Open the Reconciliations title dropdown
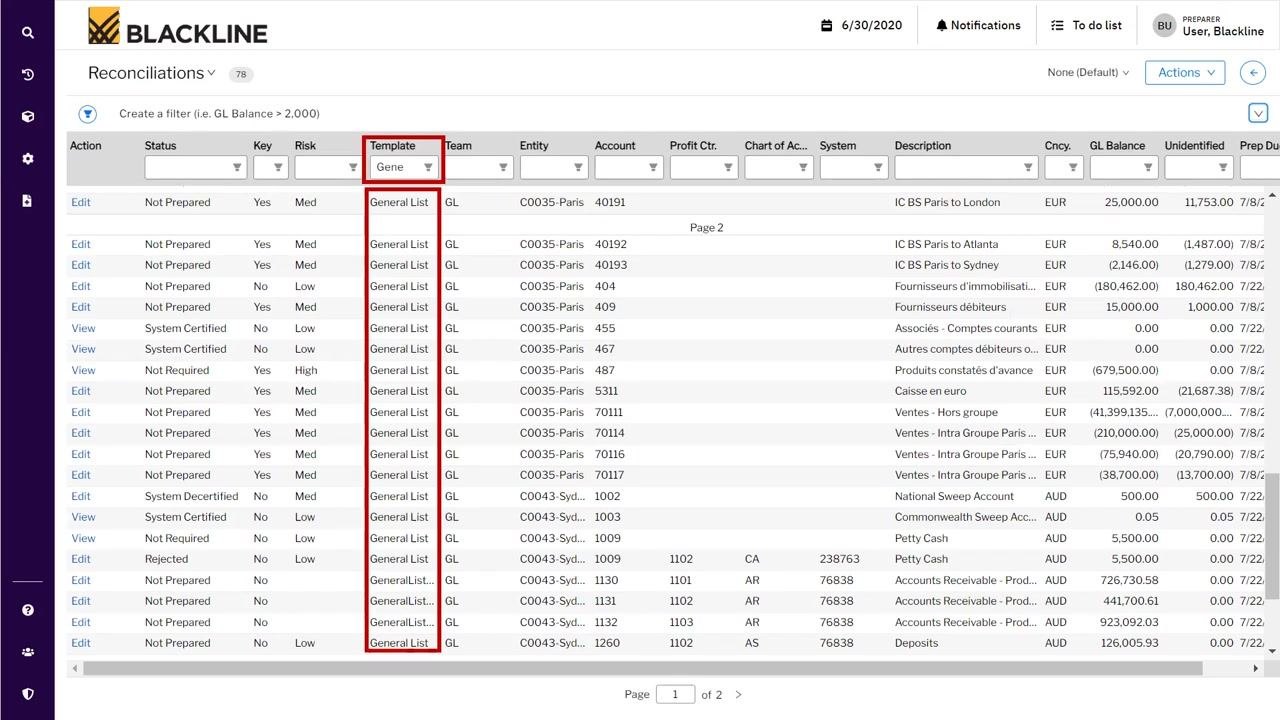Viewport: 1280px width, 720px height. 152,73
